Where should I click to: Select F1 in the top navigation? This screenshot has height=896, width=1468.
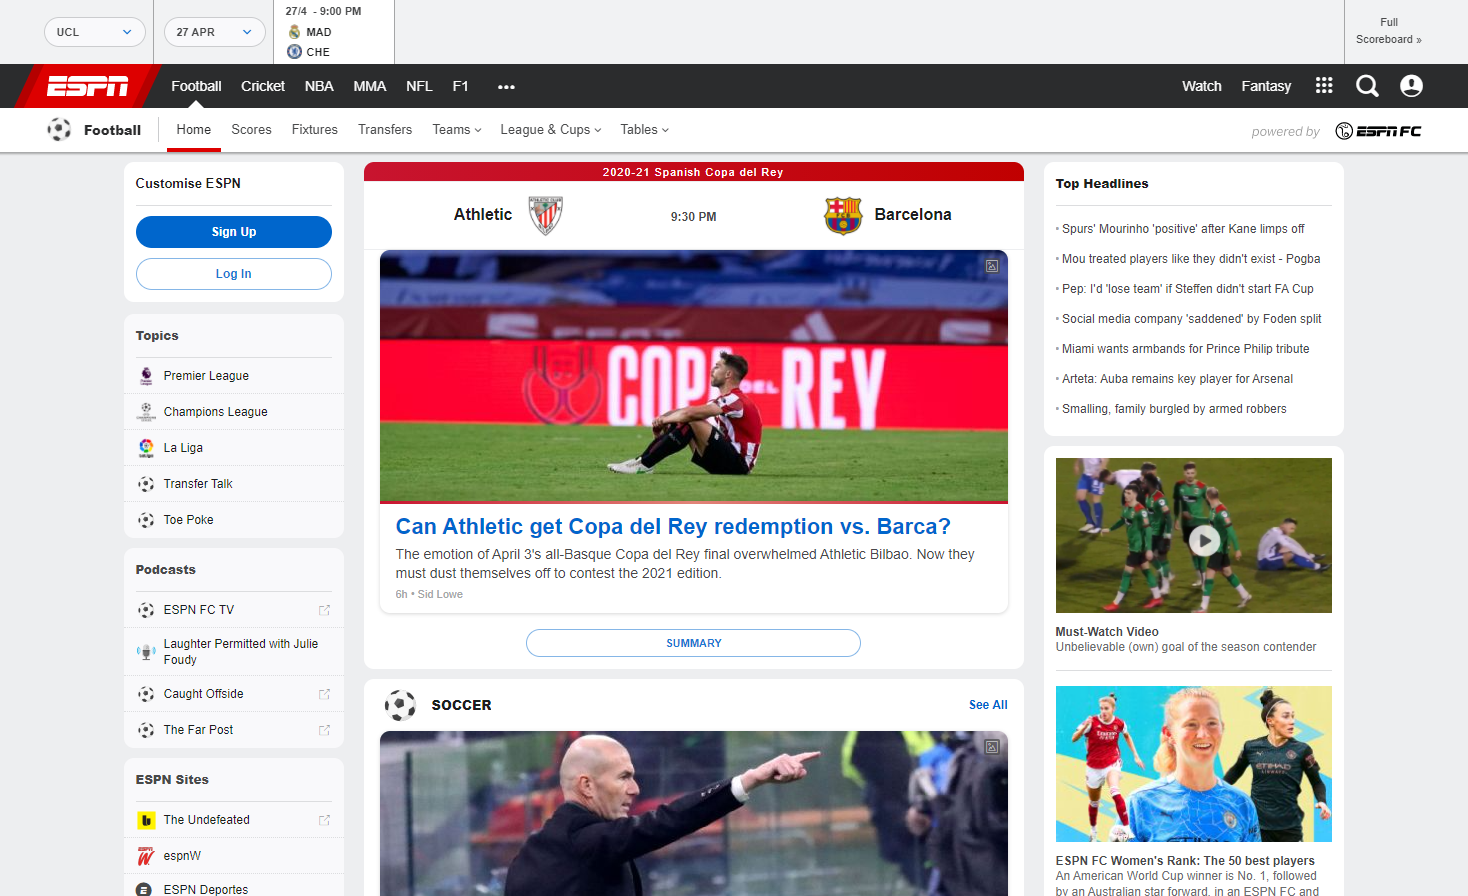click(460, 86)
